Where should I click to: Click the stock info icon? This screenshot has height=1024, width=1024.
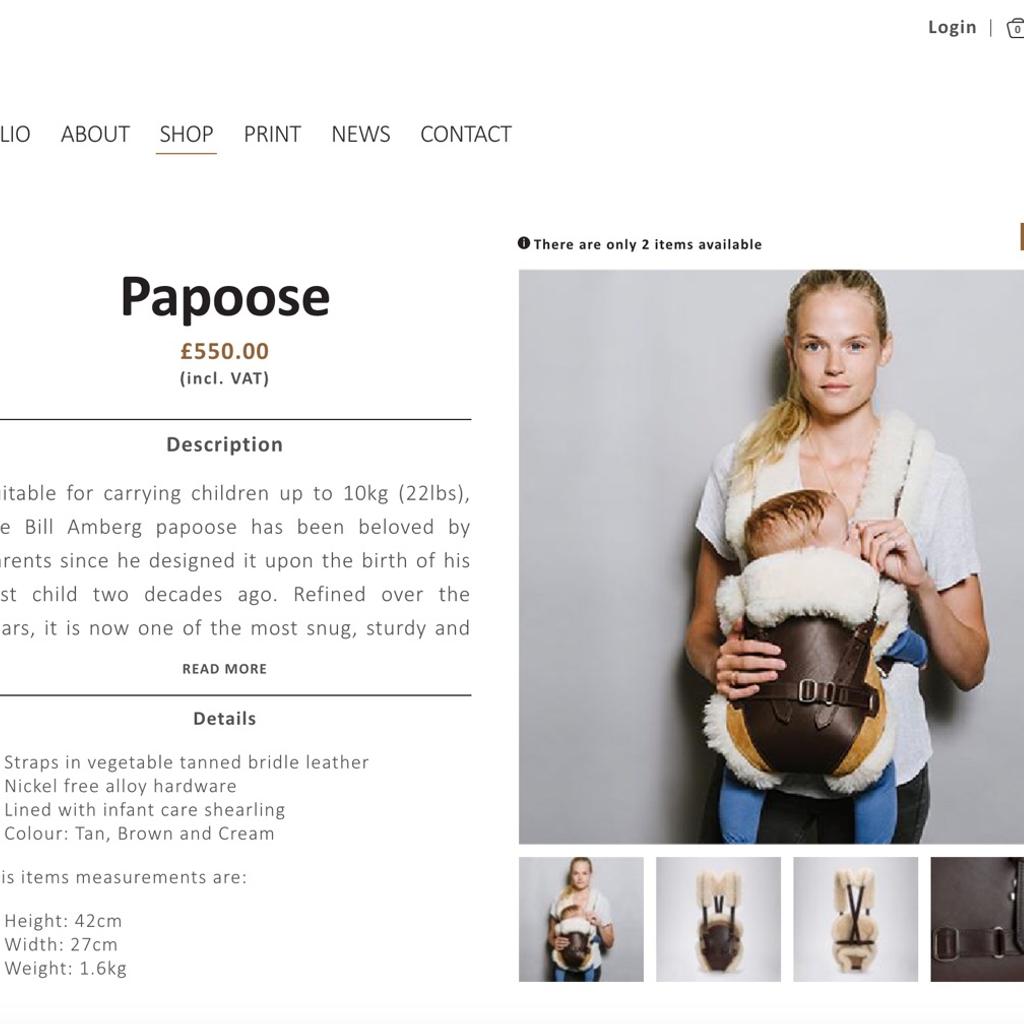coord(524,243)
